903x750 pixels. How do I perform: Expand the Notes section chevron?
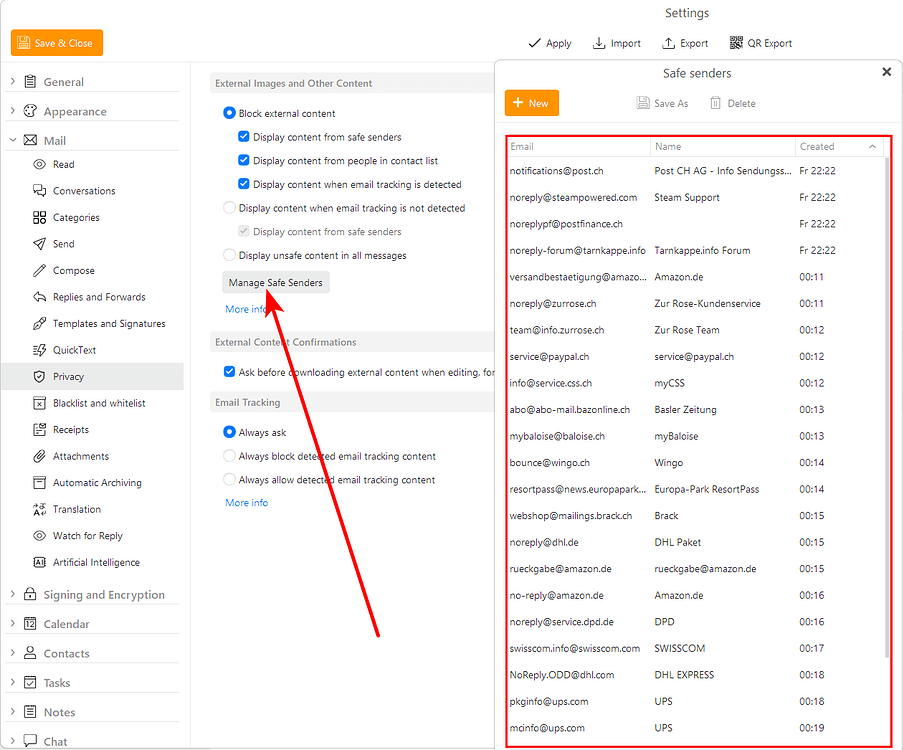pyautogui.click(x=13, y=711)
